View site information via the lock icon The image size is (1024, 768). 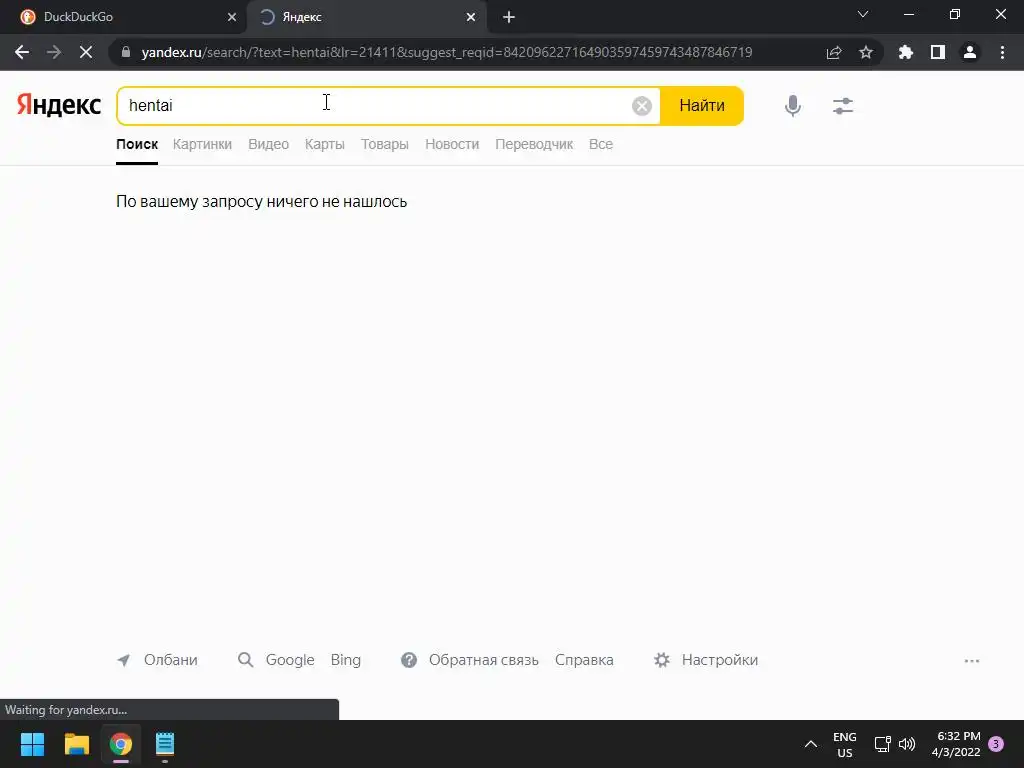click(x=126, y=52)
